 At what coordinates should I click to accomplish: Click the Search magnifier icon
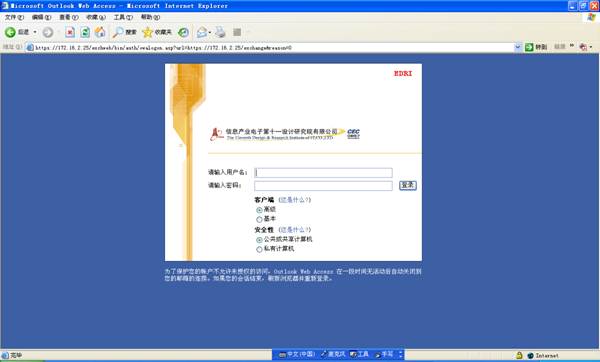(118, 33)
